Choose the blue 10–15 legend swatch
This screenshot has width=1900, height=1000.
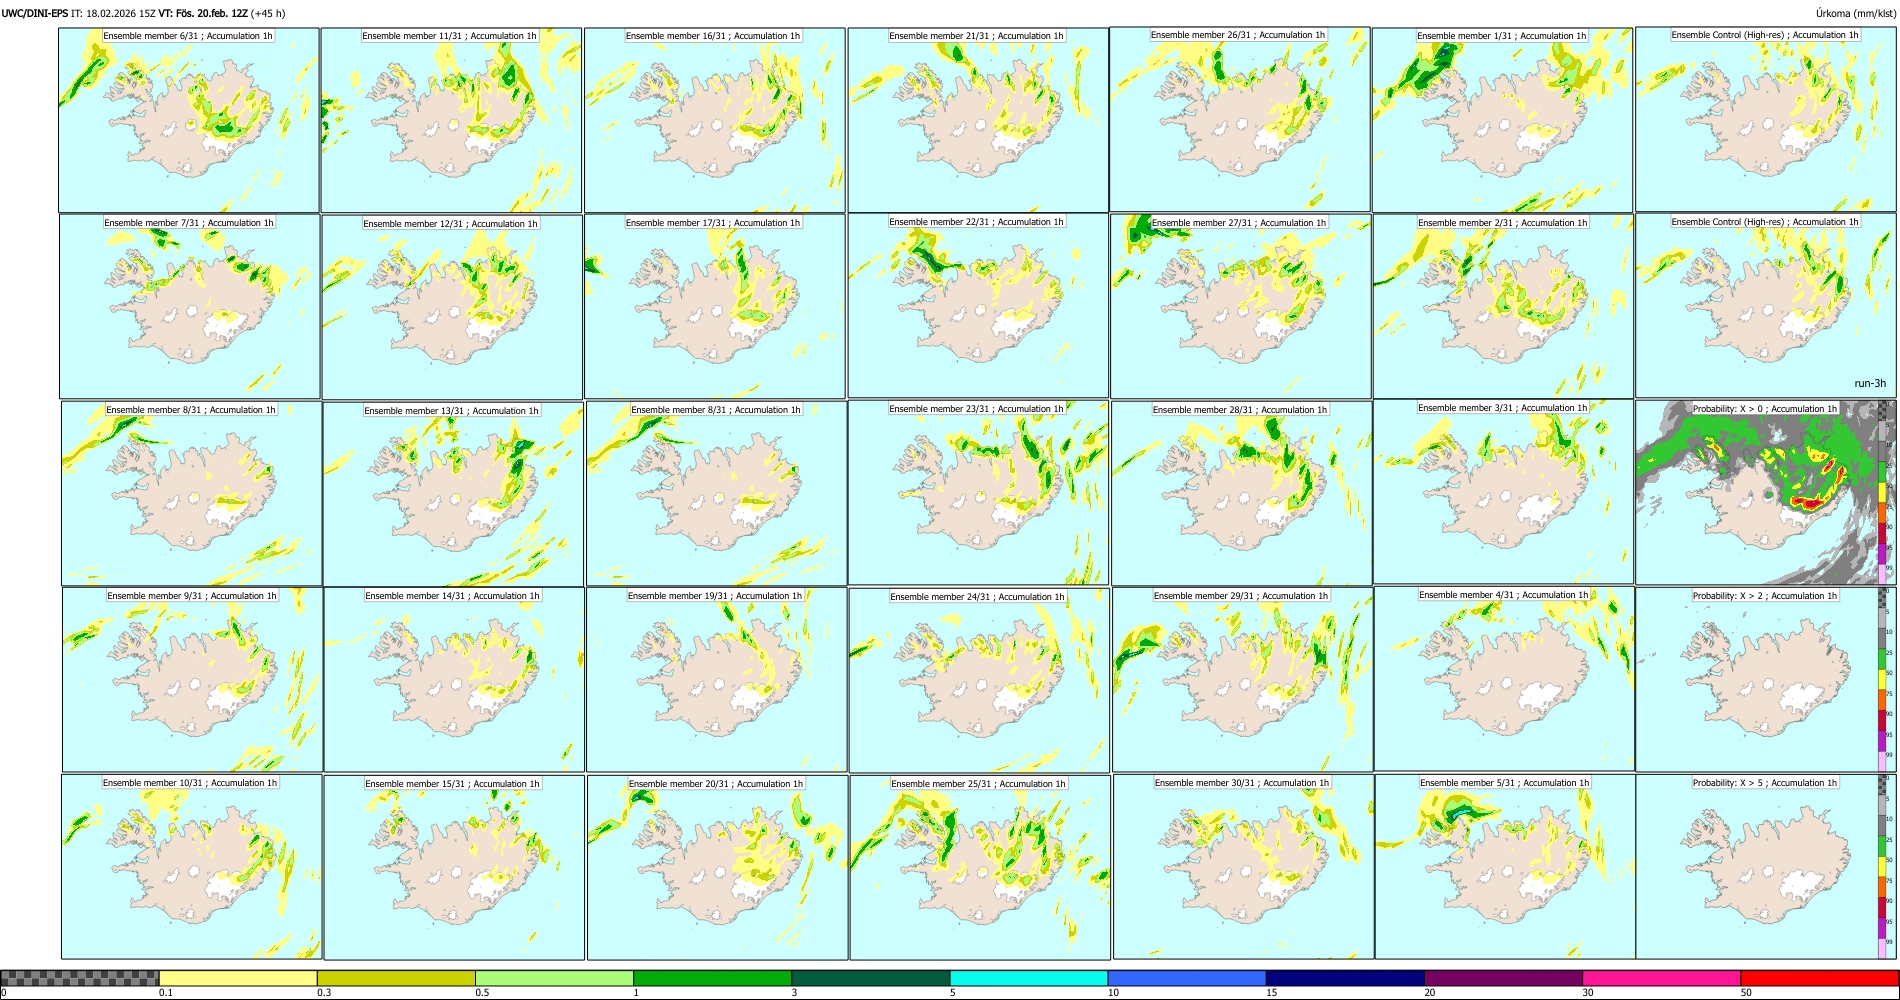[x=1187, y=978]
